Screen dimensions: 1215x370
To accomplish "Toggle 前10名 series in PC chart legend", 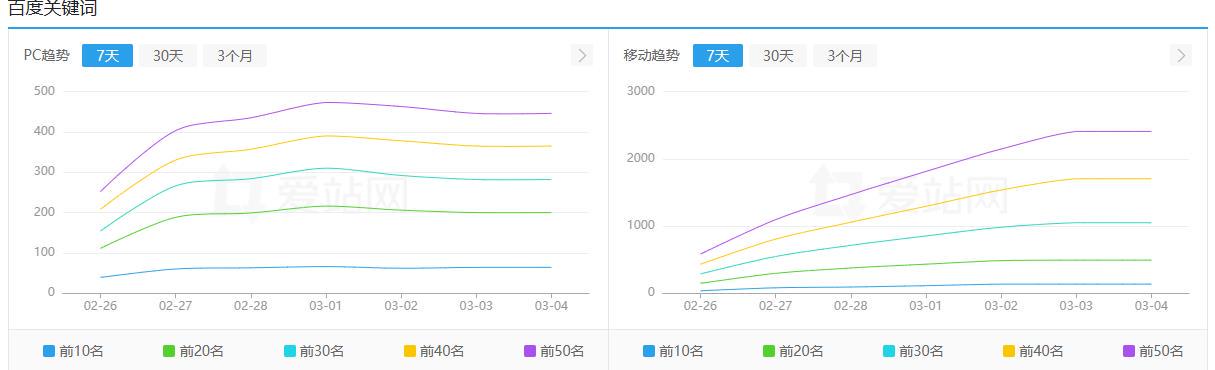I will click(73, 351).
